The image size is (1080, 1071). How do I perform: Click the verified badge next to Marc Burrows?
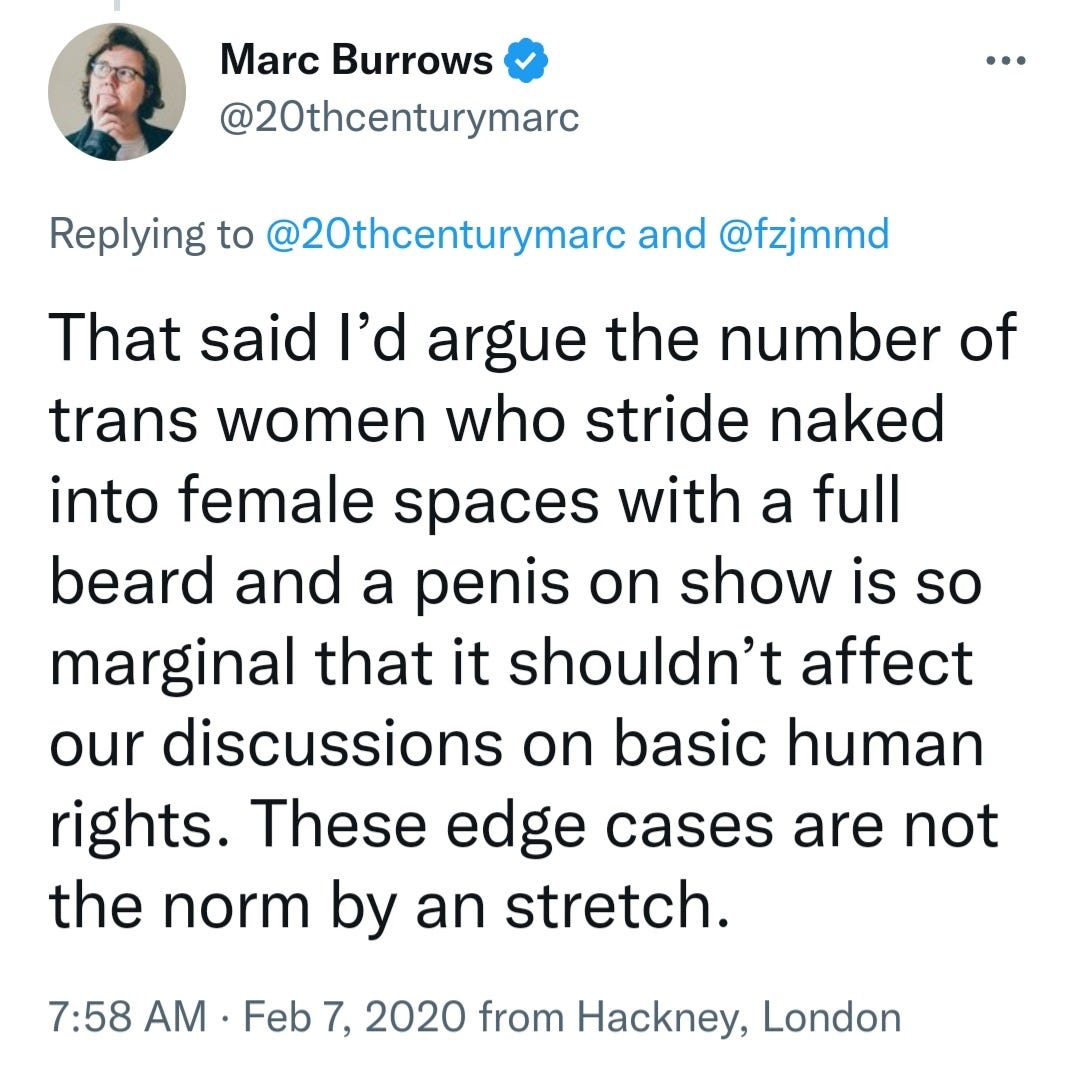click(x=527, y=60)
